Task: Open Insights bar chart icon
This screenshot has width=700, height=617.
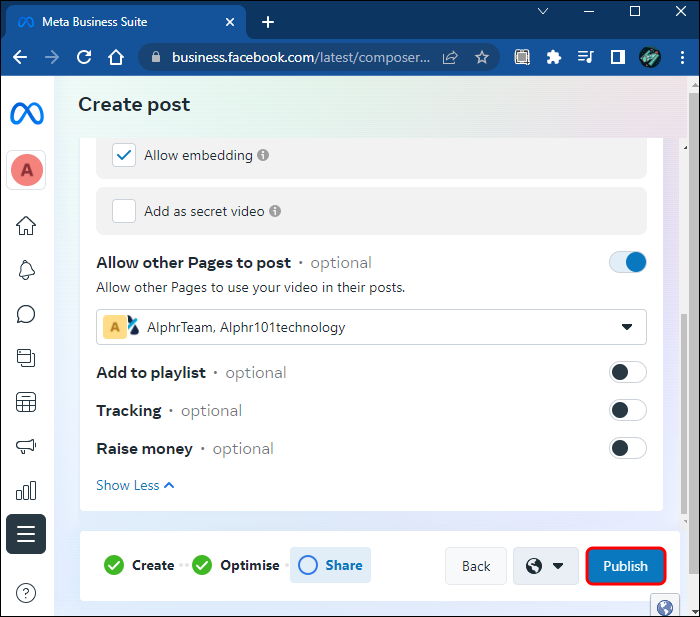Action: click(26, 490)
